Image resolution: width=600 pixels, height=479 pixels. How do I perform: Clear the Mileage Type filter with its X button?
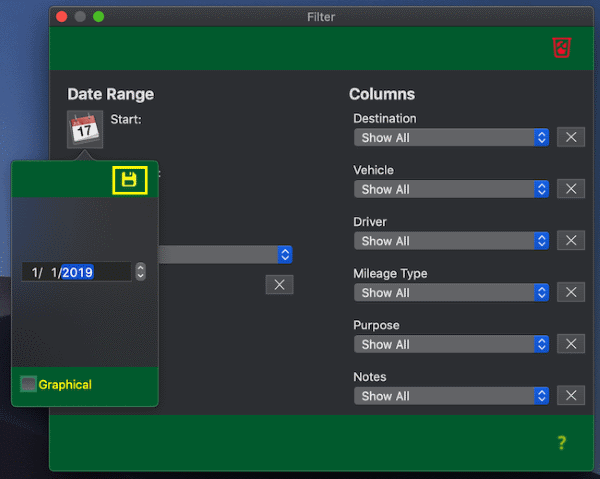(x=570, y=293)
